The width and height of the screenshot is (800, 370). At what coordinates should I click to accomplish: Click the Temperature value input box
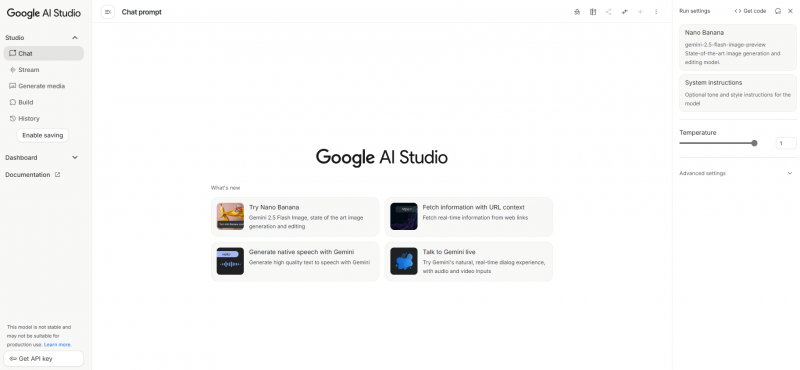(786, 143)
